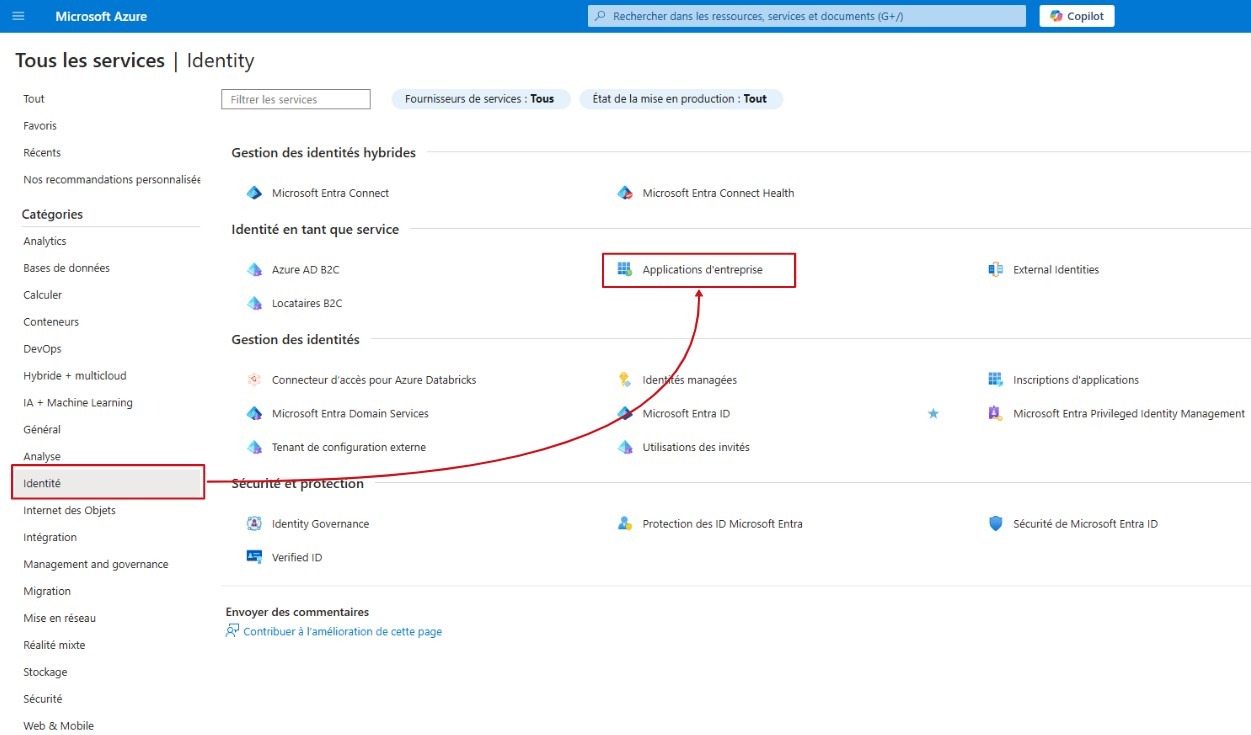Screen dimensions: 1251x735
Task: Open Applications d'entreprise service icon
Action: point(625,270)
